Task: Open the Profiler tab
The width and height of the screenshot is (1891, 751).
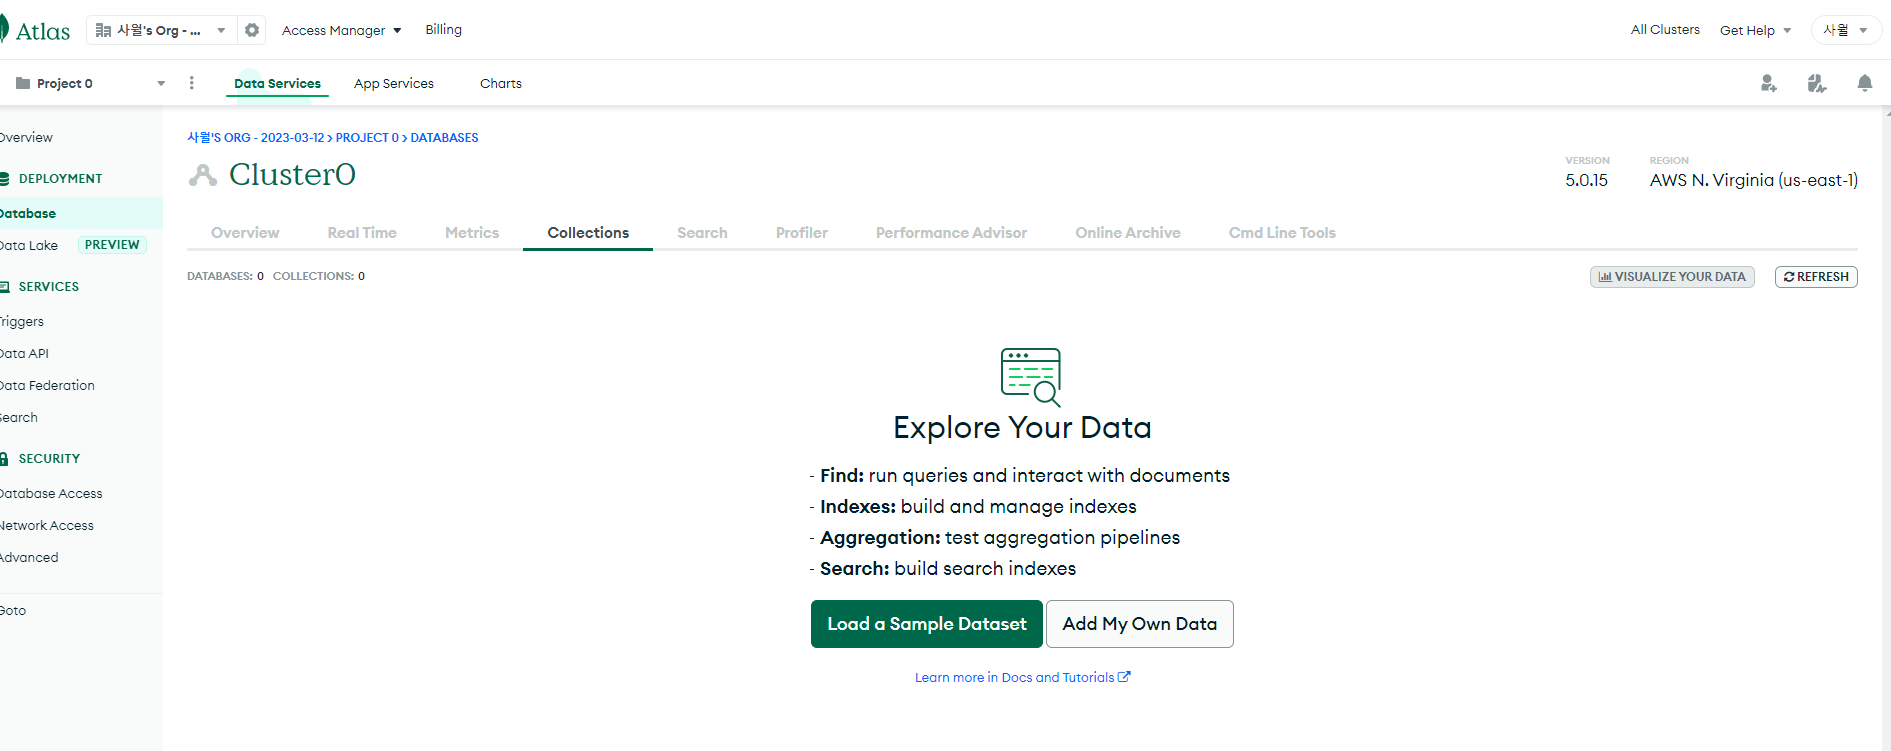Action: (802, 233)
